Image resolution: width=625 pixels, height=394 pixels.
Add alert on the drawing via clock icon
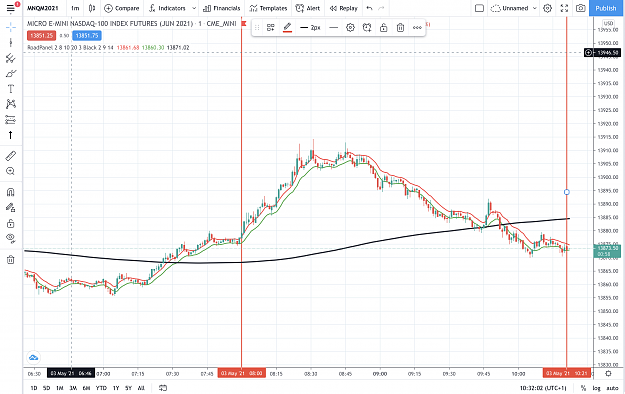(367, 28)
